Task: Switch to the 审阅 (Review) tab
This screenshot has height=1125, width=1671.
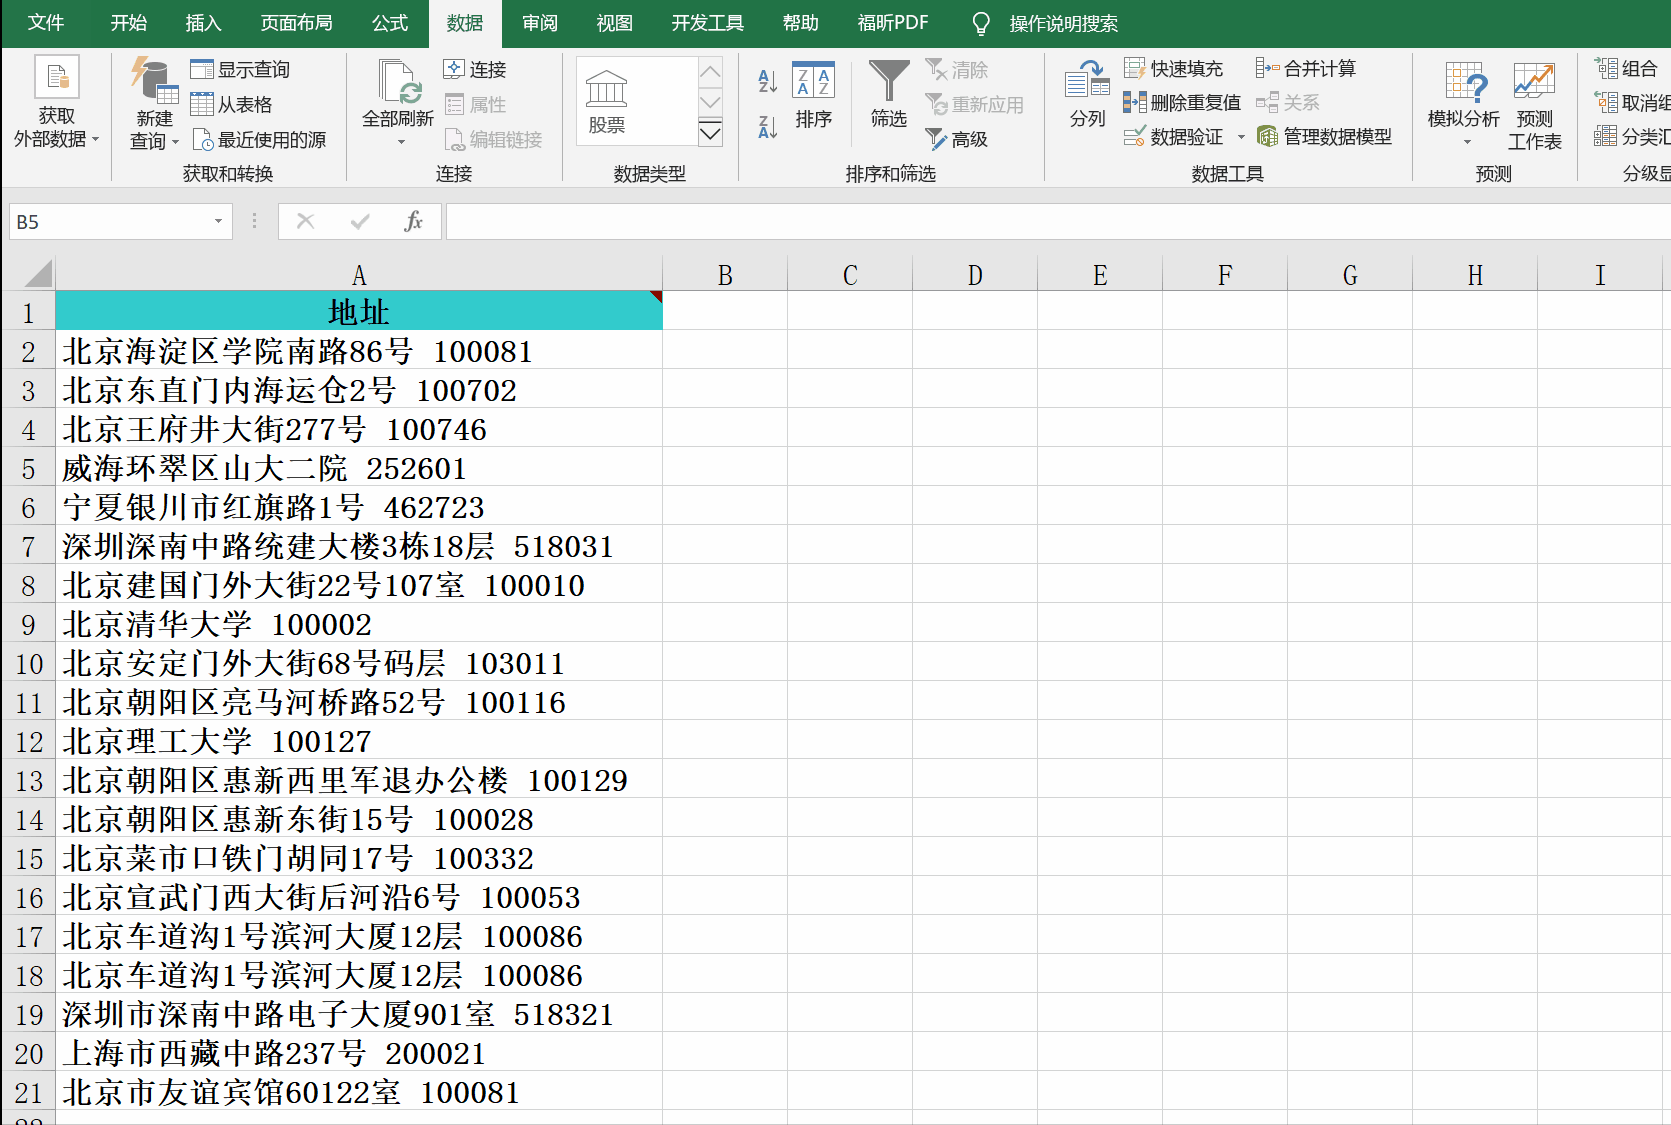Action: tap(539, 23)
